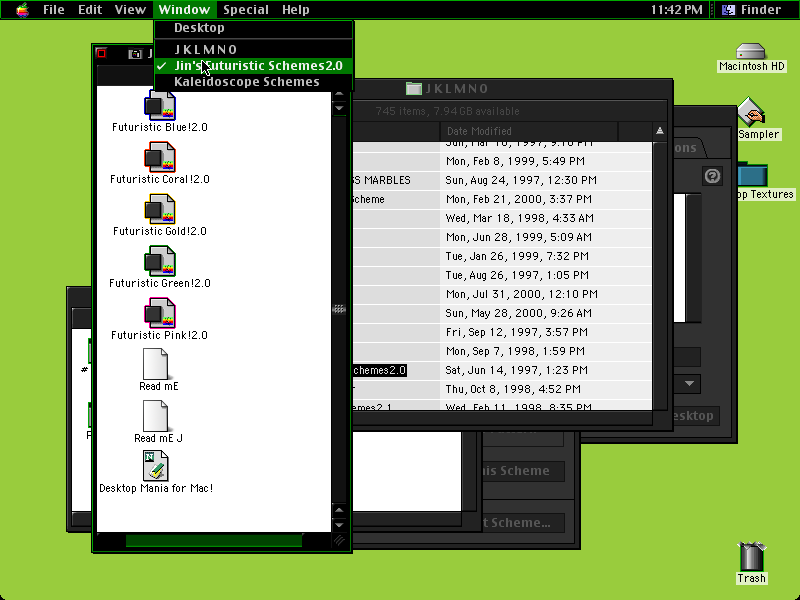
Task: Select row dated Fri, Sep 12, 1997
Action: coord(502,332)
